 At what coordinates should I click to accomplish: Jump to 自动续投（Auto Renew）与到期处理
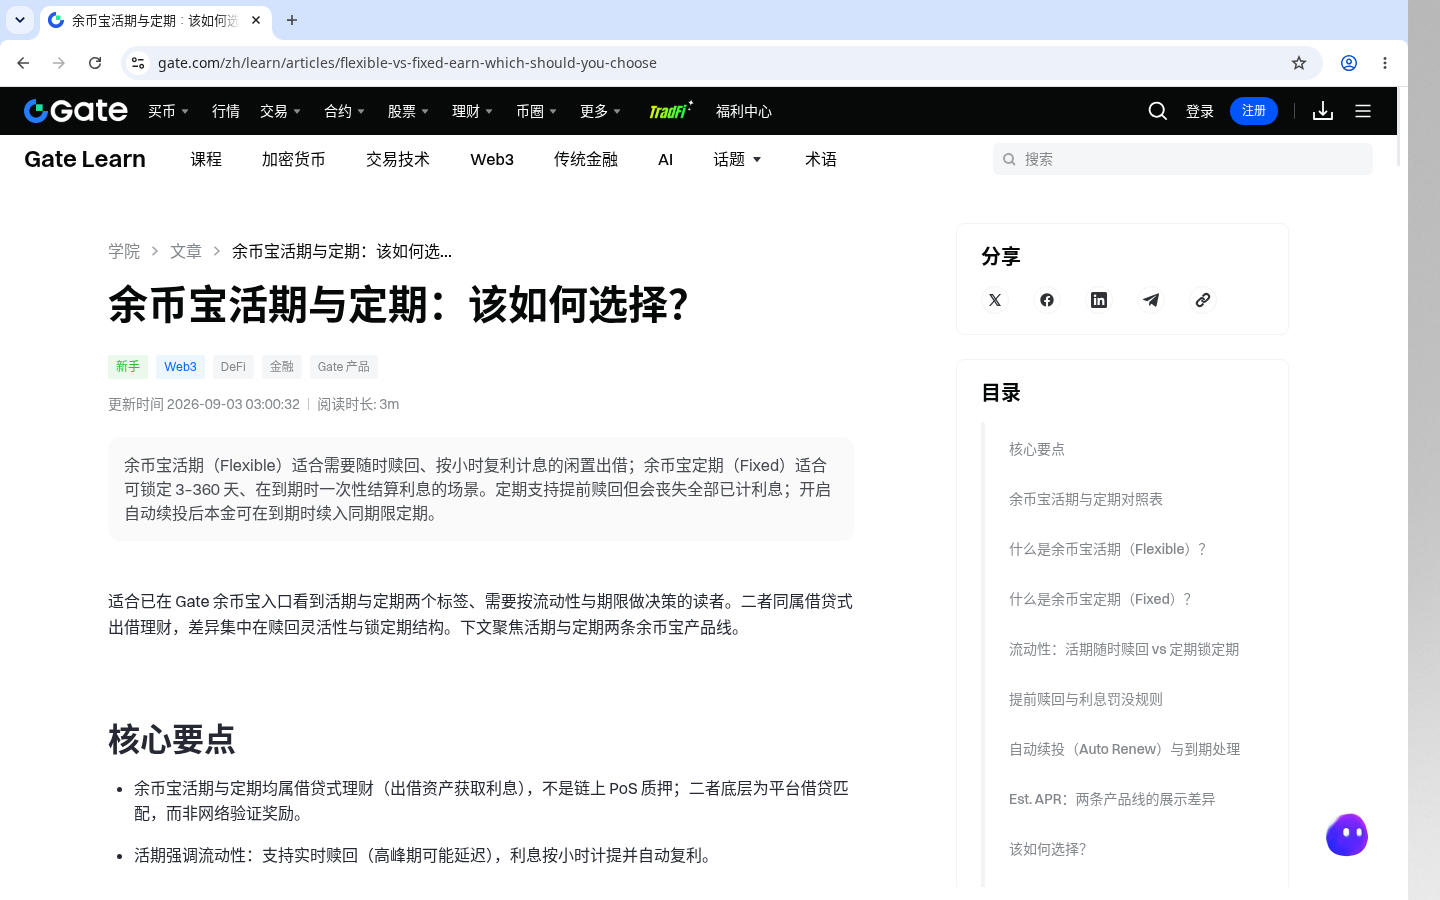click(x=1125, y=749)
